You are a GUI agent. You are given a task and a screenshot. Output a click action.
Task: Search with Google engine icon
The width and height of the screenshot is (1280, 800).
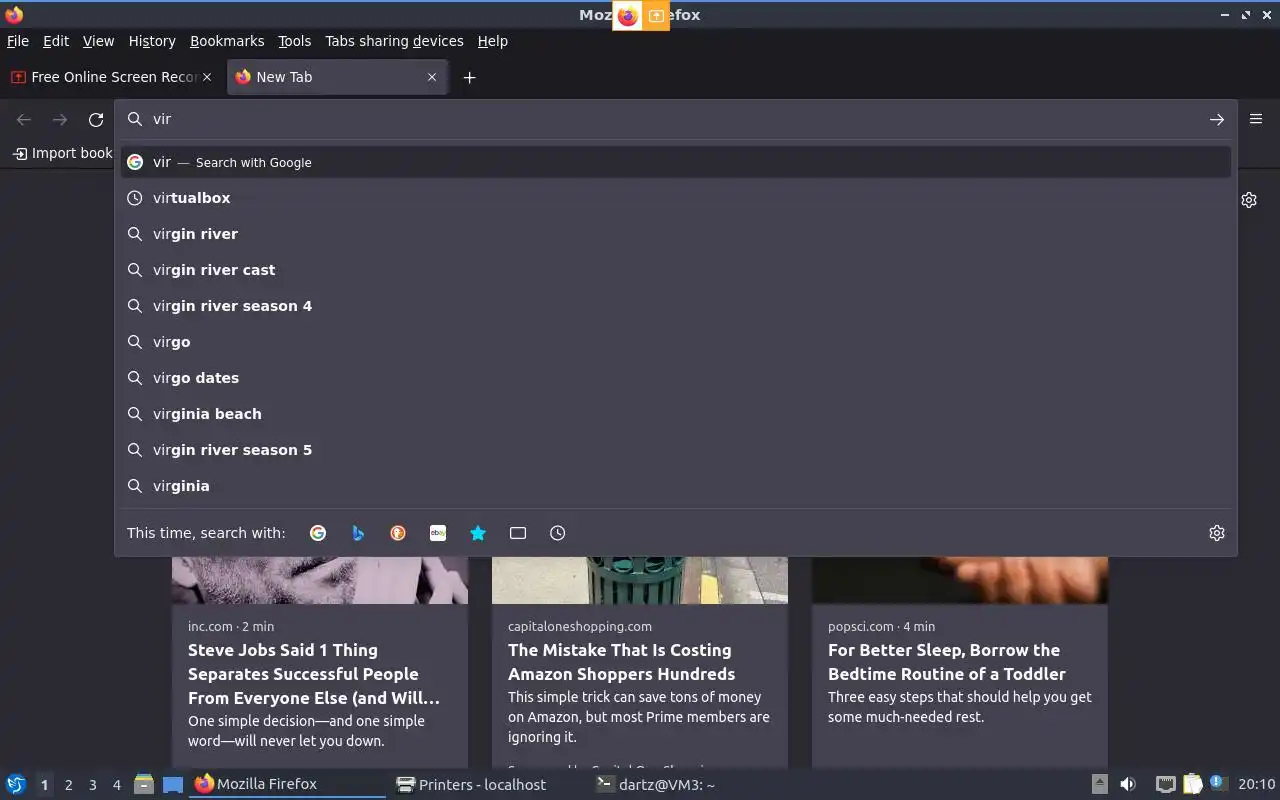pyautogui.click(x=318, y=533)
